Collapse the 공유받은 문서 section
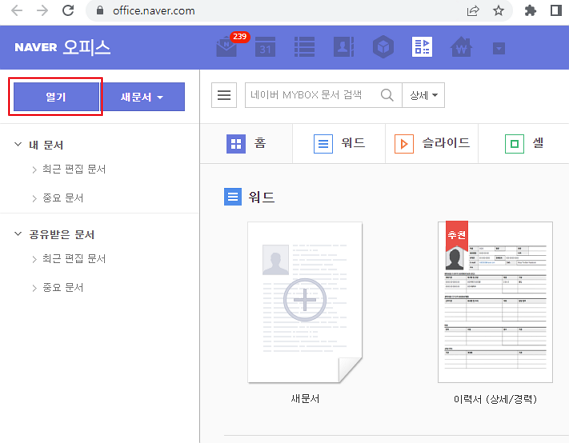This screenshot has width=569, height=443. click(x=18, y=234)
